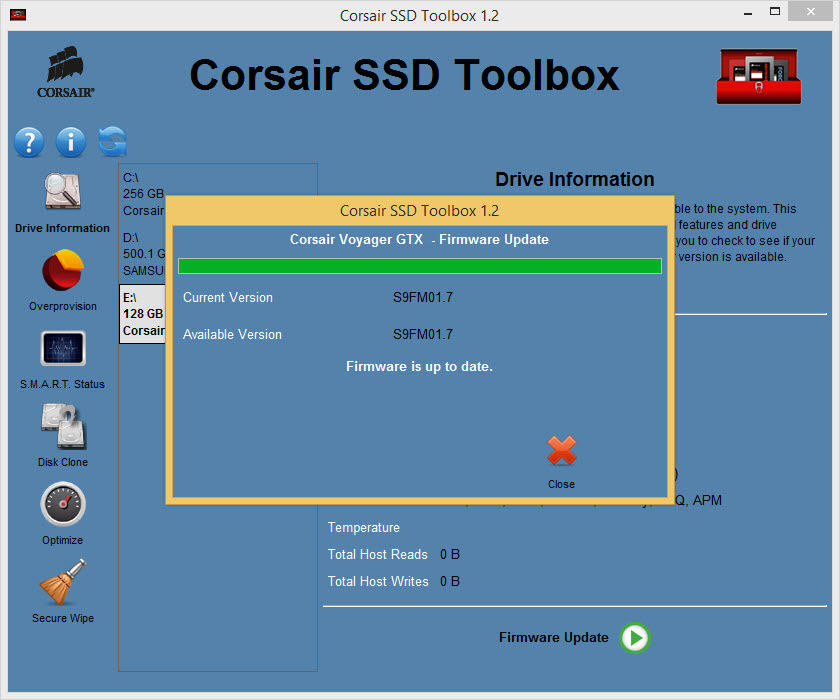Click the app icon in title bar

tap(18, 14)
